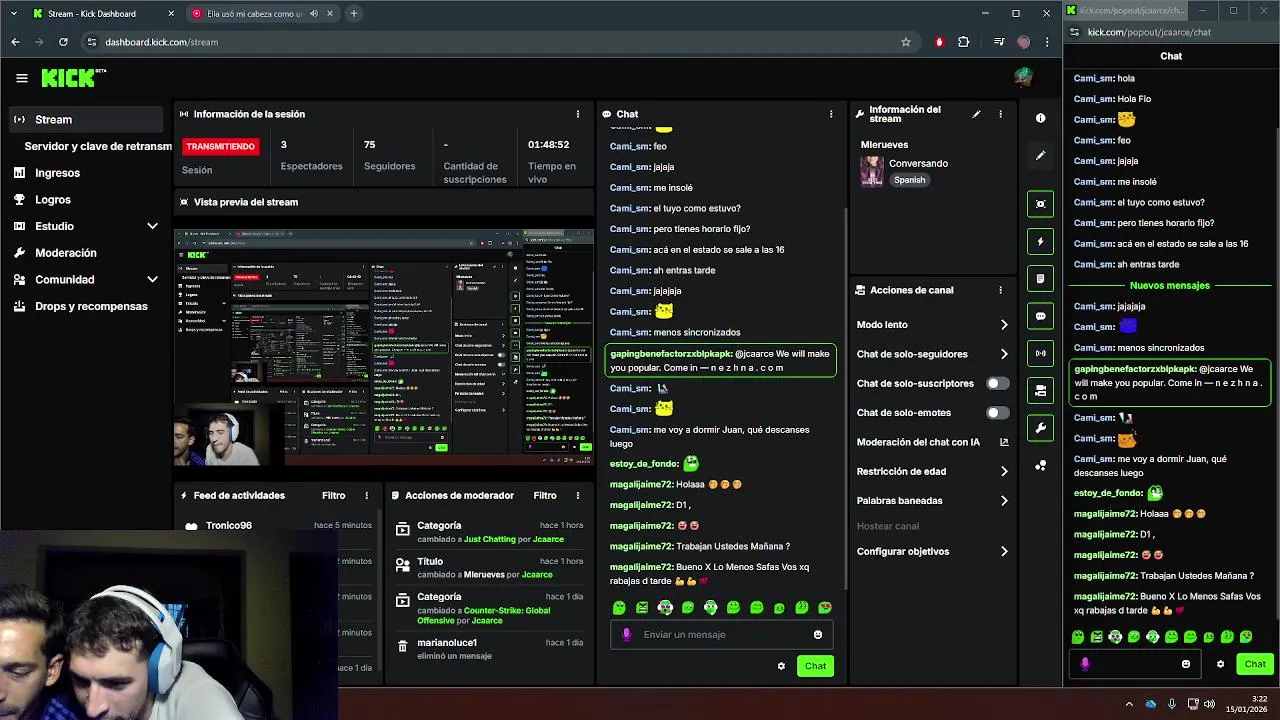Open Configurar objetivos arrow
Viewport: 1280px width, 720px height.
pos(1004,552)
